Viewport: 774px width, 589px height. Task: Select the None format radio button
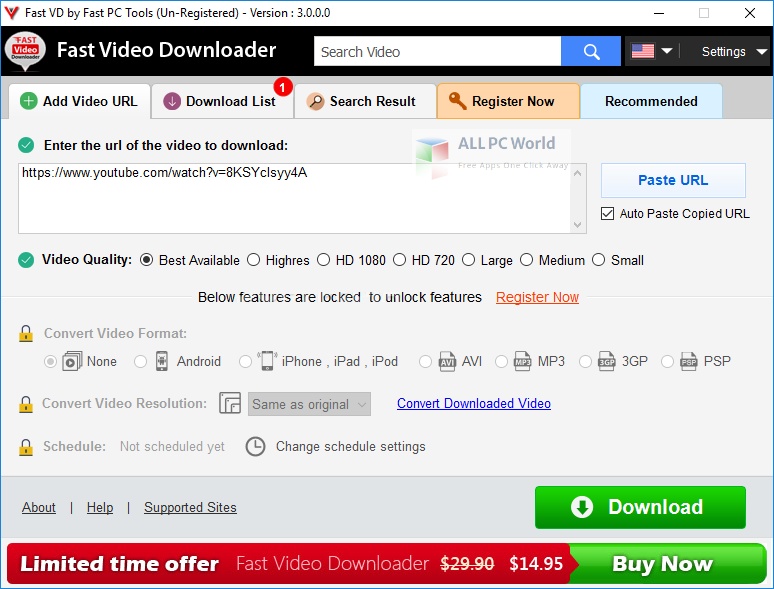50,361
